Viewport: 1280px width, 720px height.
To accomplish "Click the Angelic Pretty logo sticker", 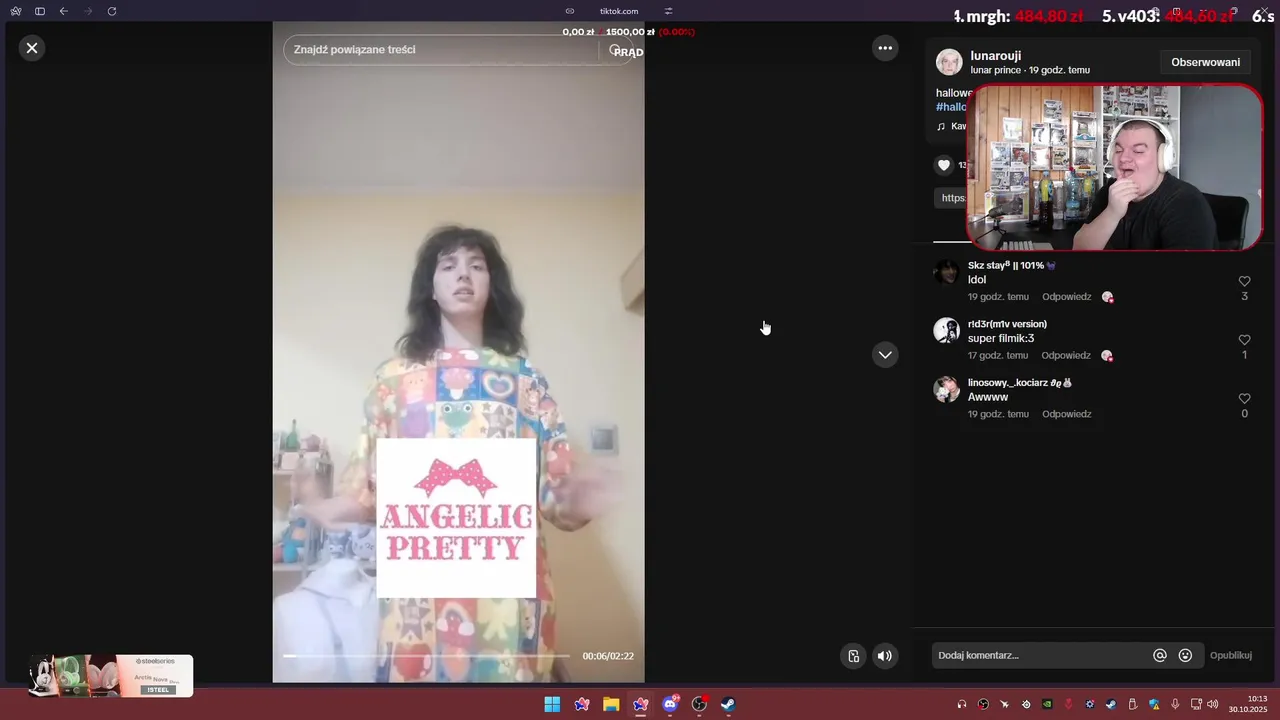I will [x=456, y=518].
